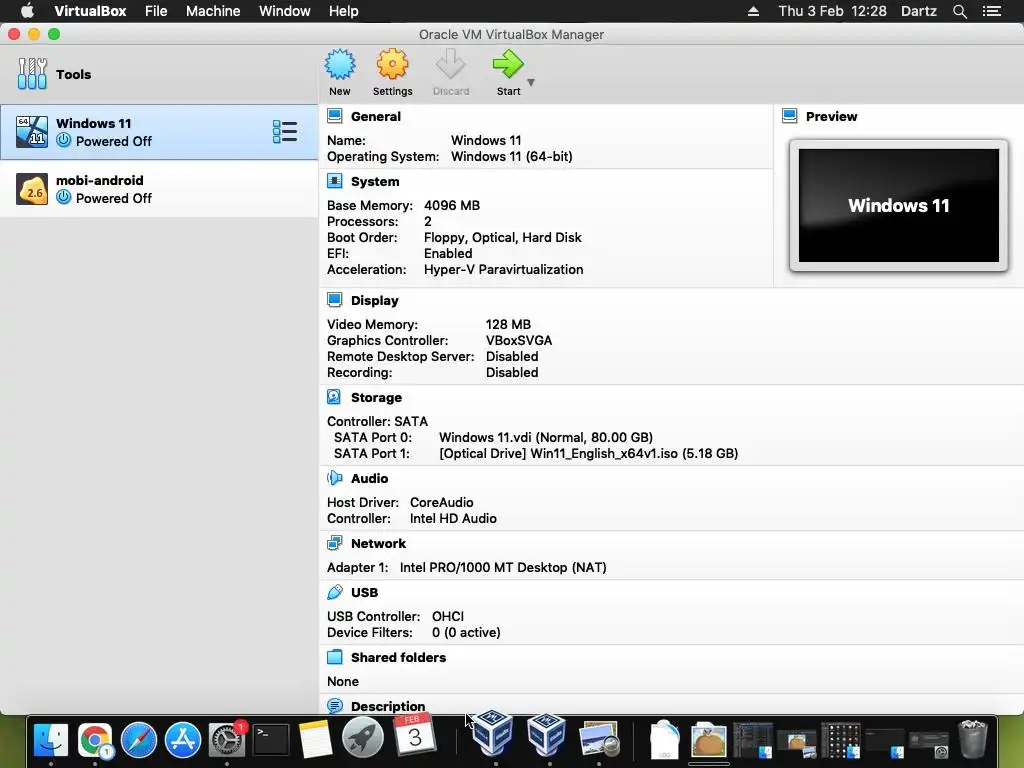Launch Google Chrome from the dock
The height and width of the screenshot is (768, 1024).
click(95, 739)
